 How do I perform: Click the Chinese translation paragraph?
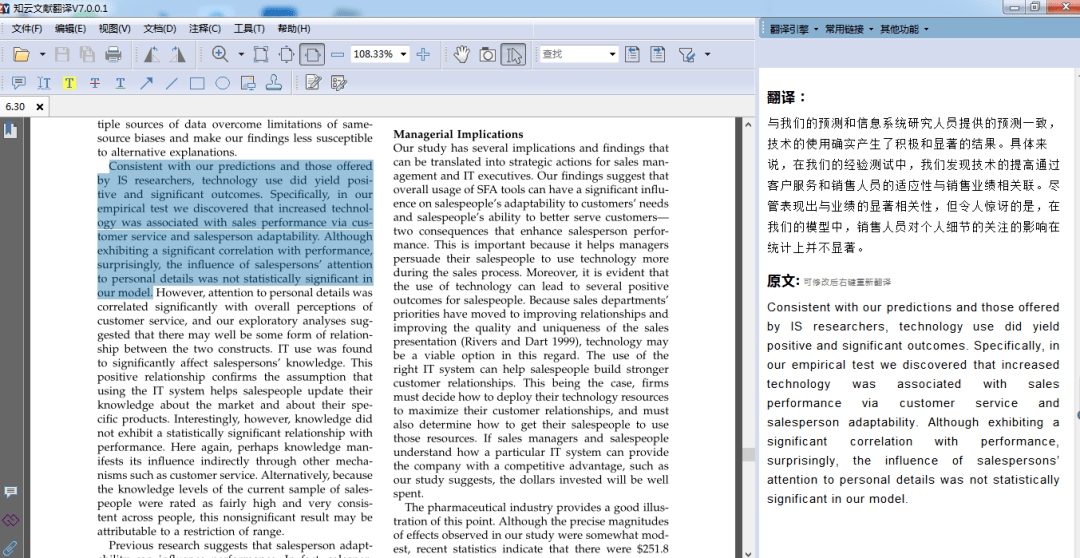pyautogui.click(x=913, y=185)
